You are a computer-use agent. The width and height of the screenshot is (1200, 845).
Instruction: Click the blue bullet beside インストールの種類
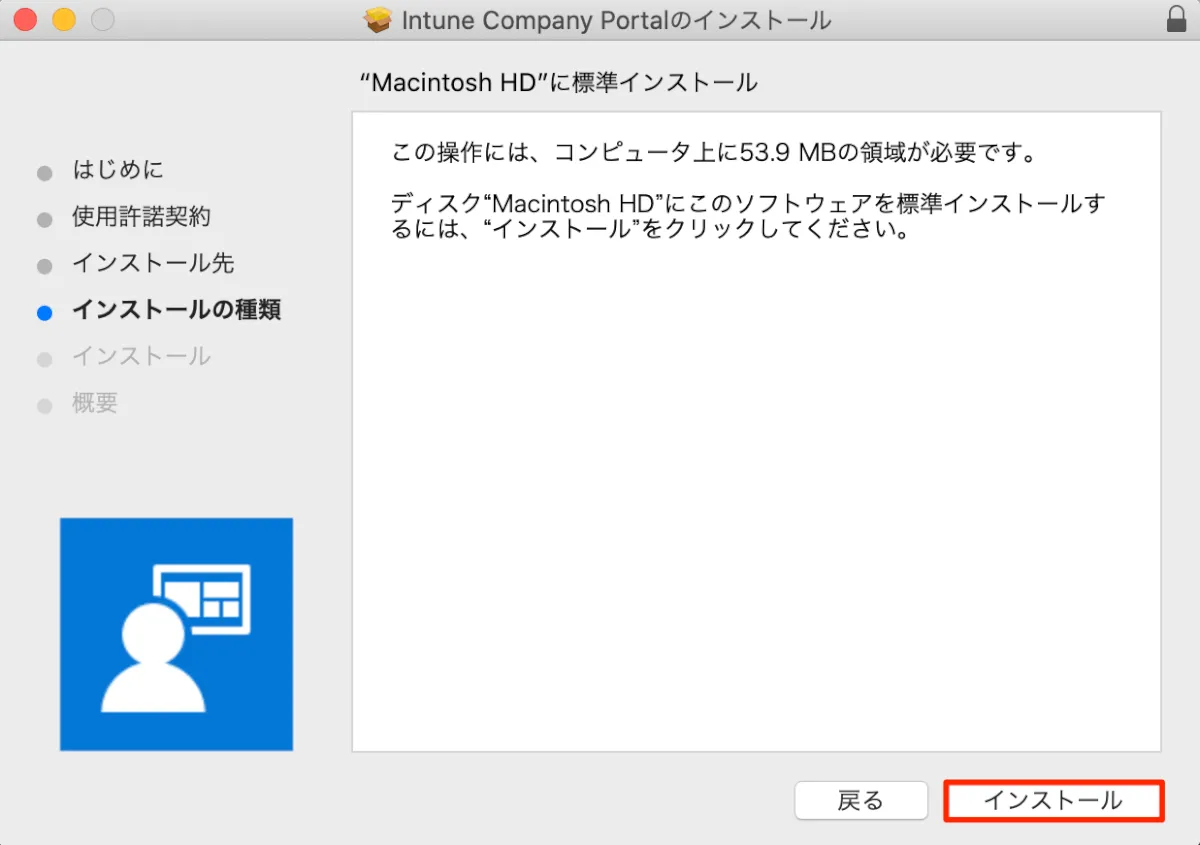pos(44,313)
